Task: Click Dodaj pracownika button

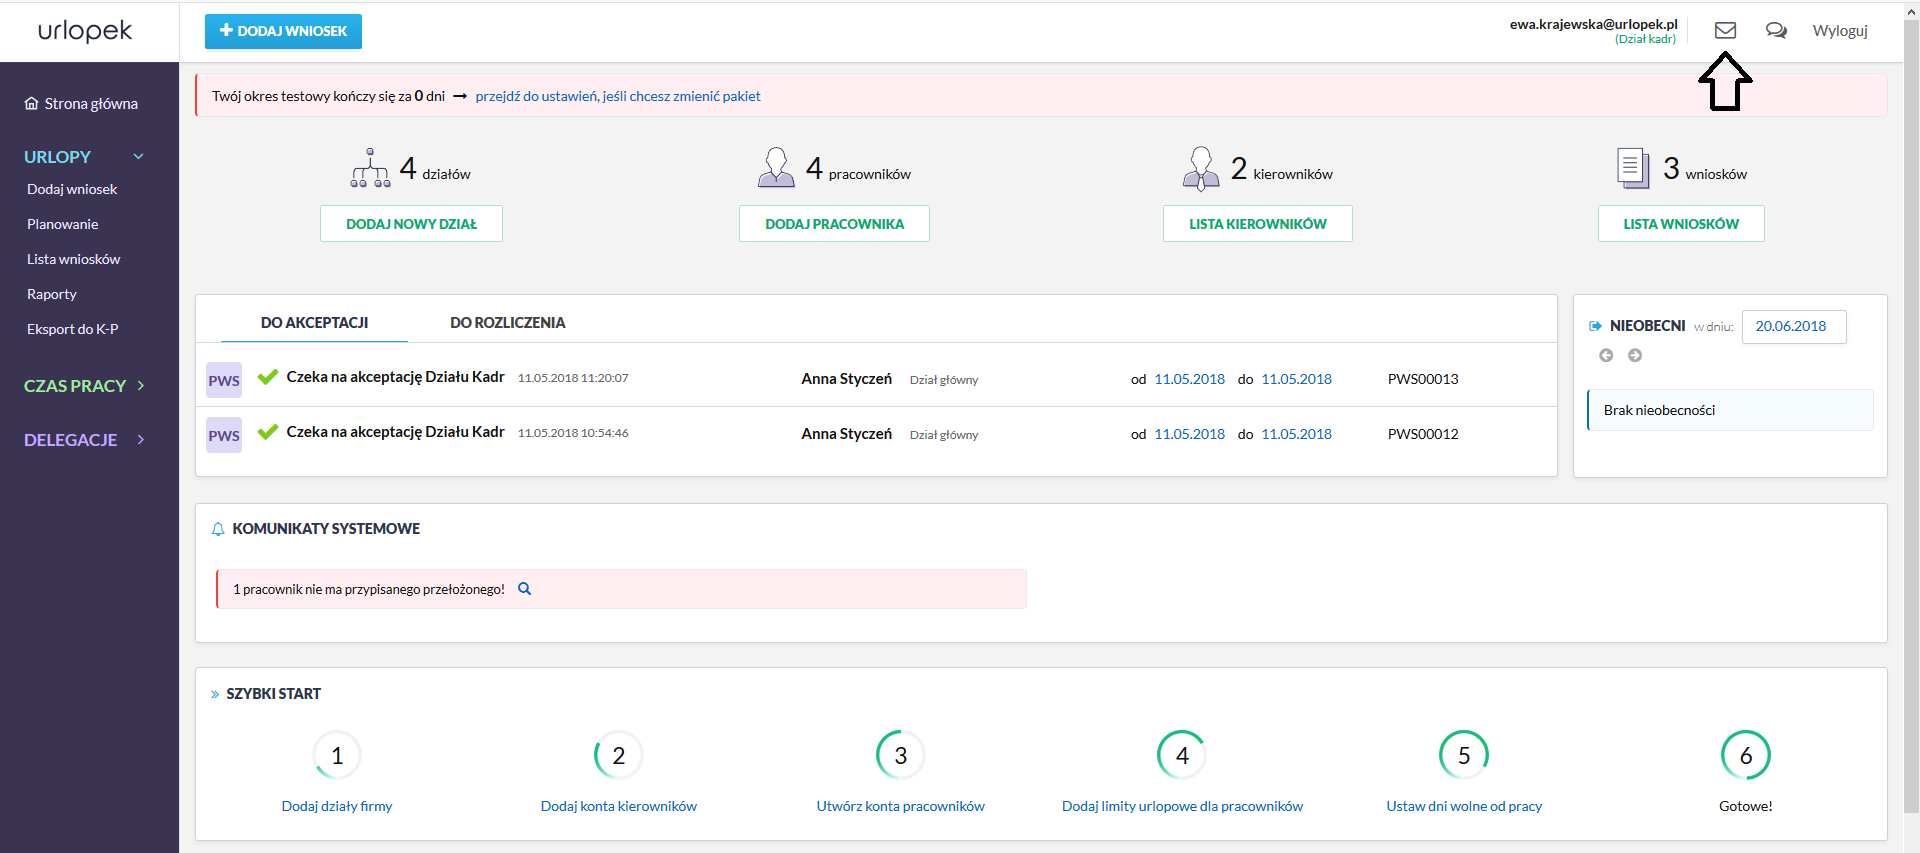Action: click(x=834, y=224)
